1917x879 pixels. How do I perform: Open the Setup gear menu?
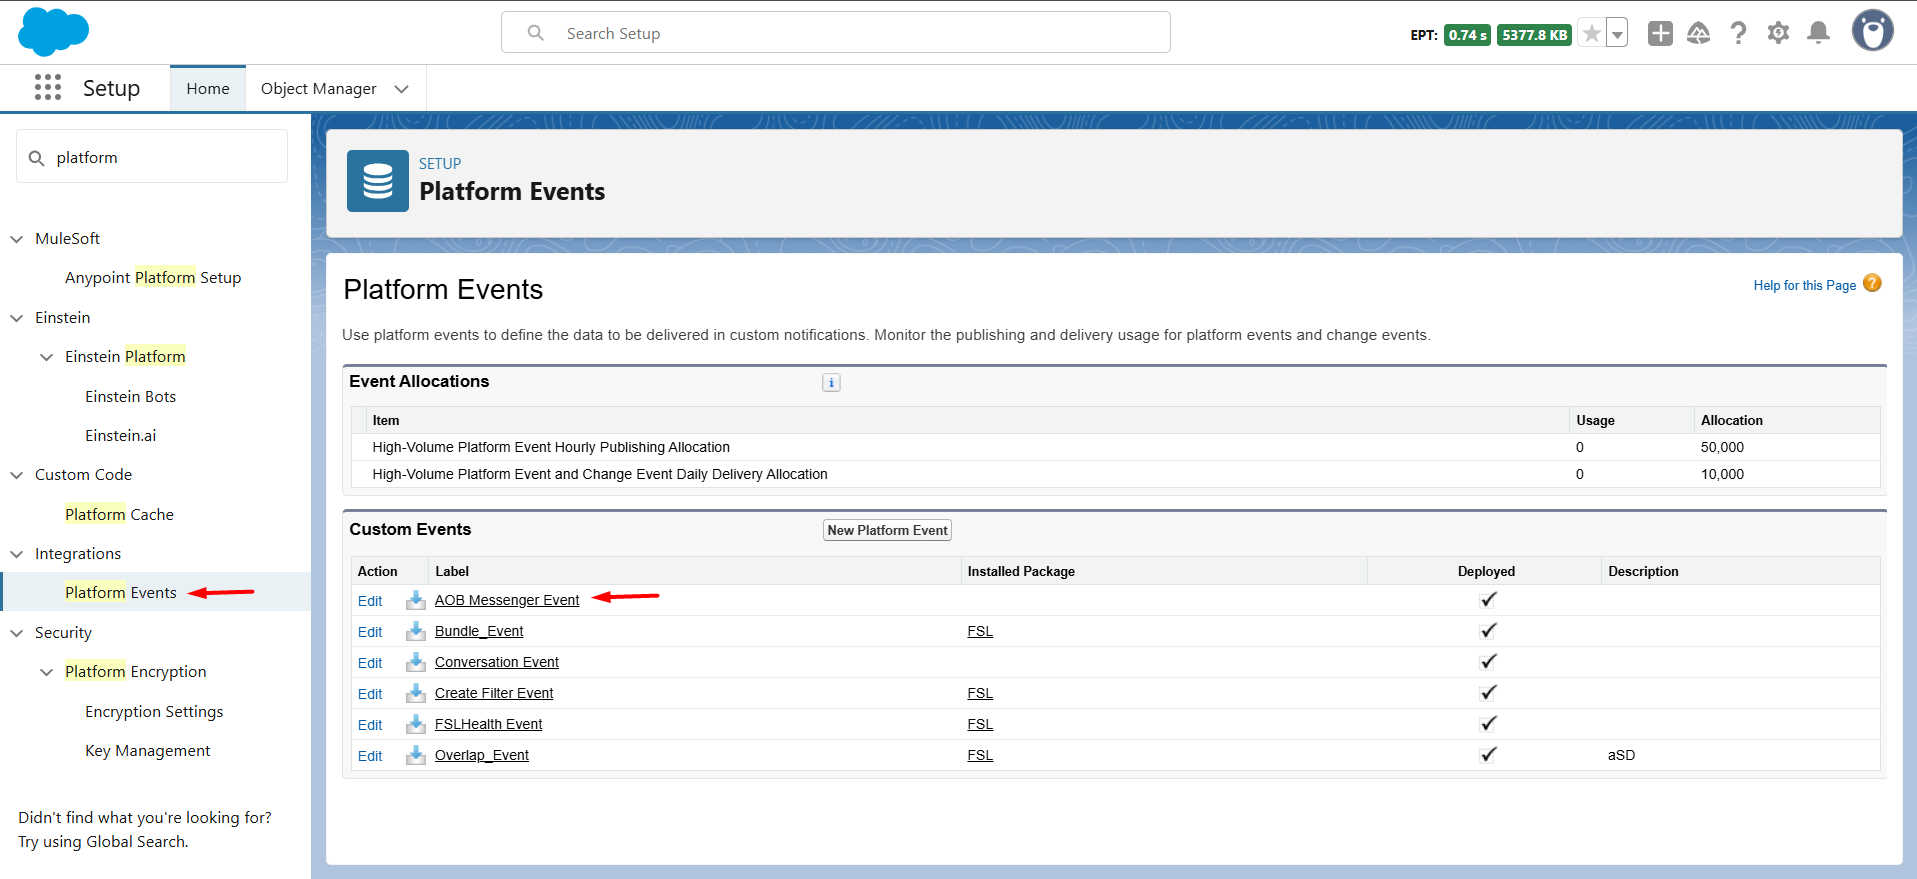pos(1778,33)
